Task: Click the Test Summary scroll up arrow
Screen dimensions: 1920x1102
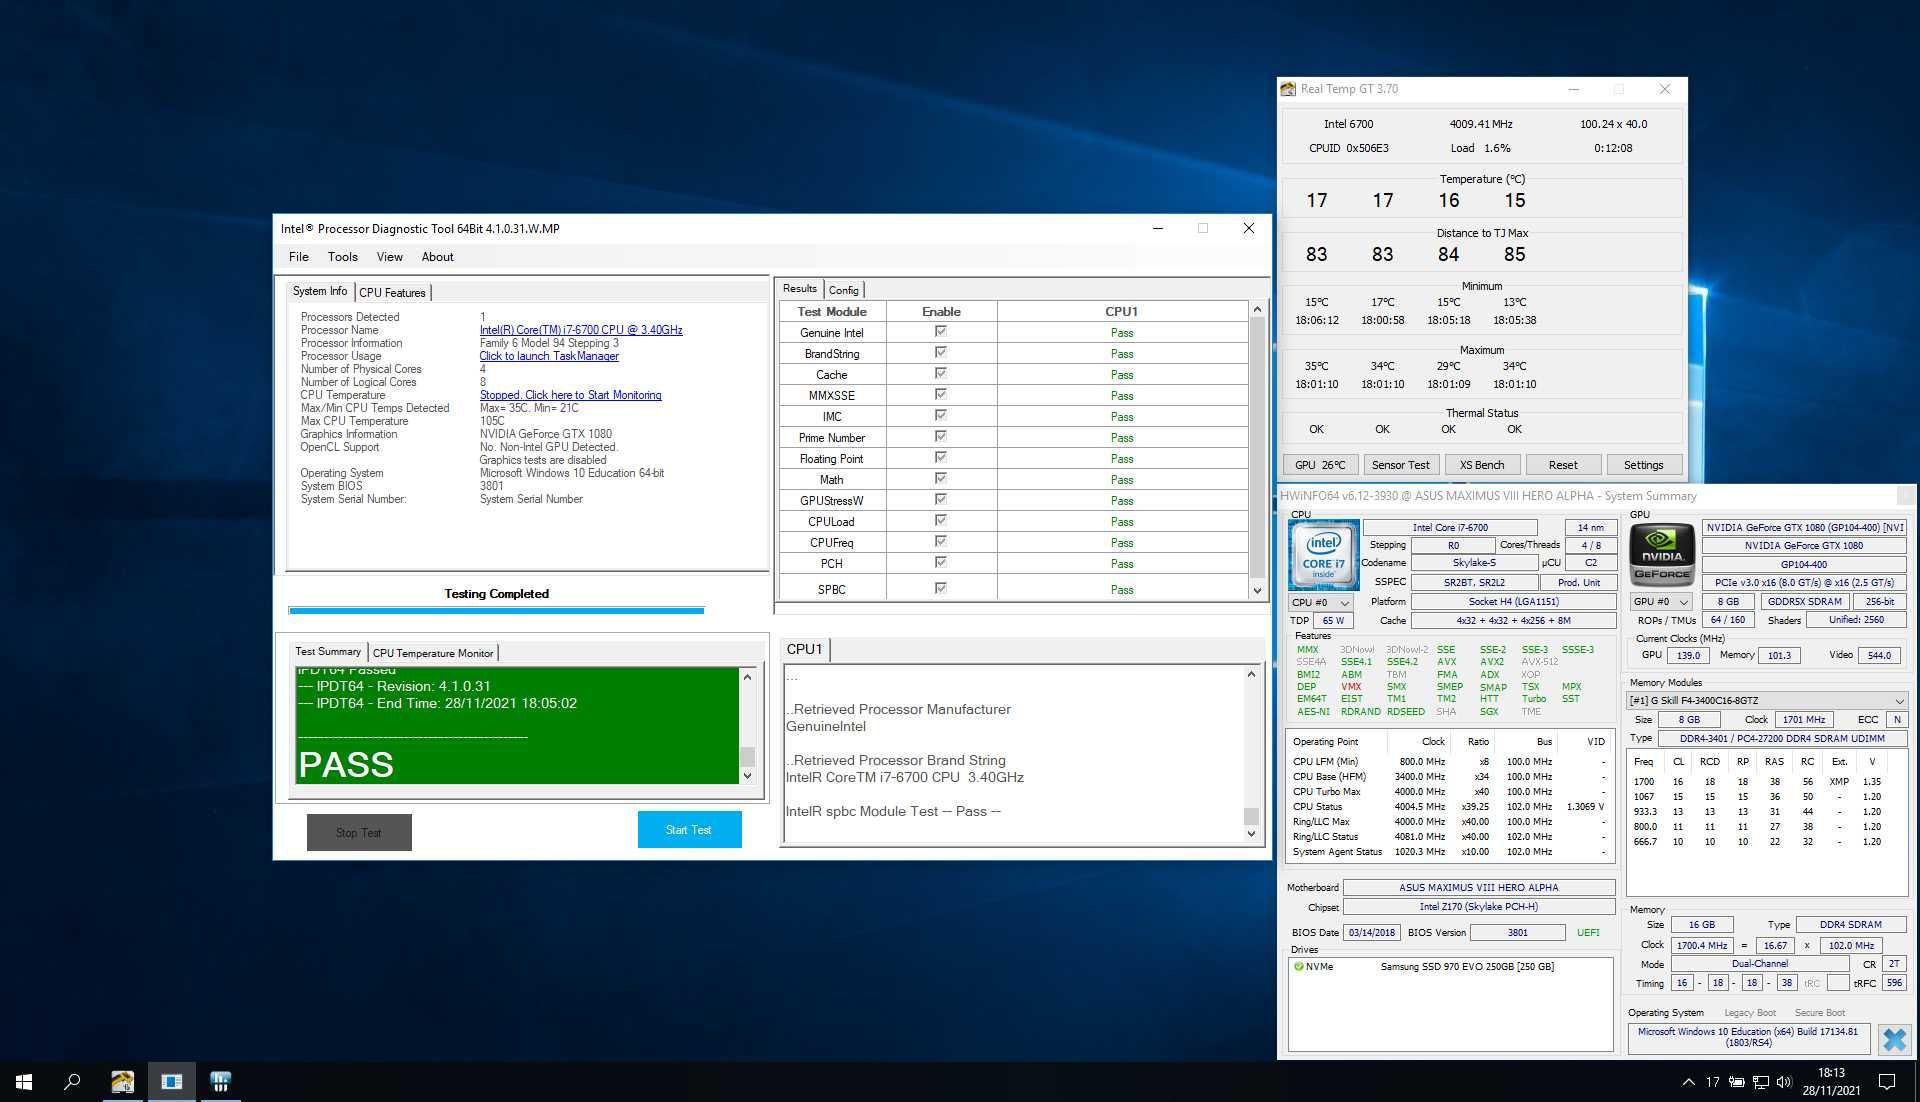Action: (x=747, y=678)
